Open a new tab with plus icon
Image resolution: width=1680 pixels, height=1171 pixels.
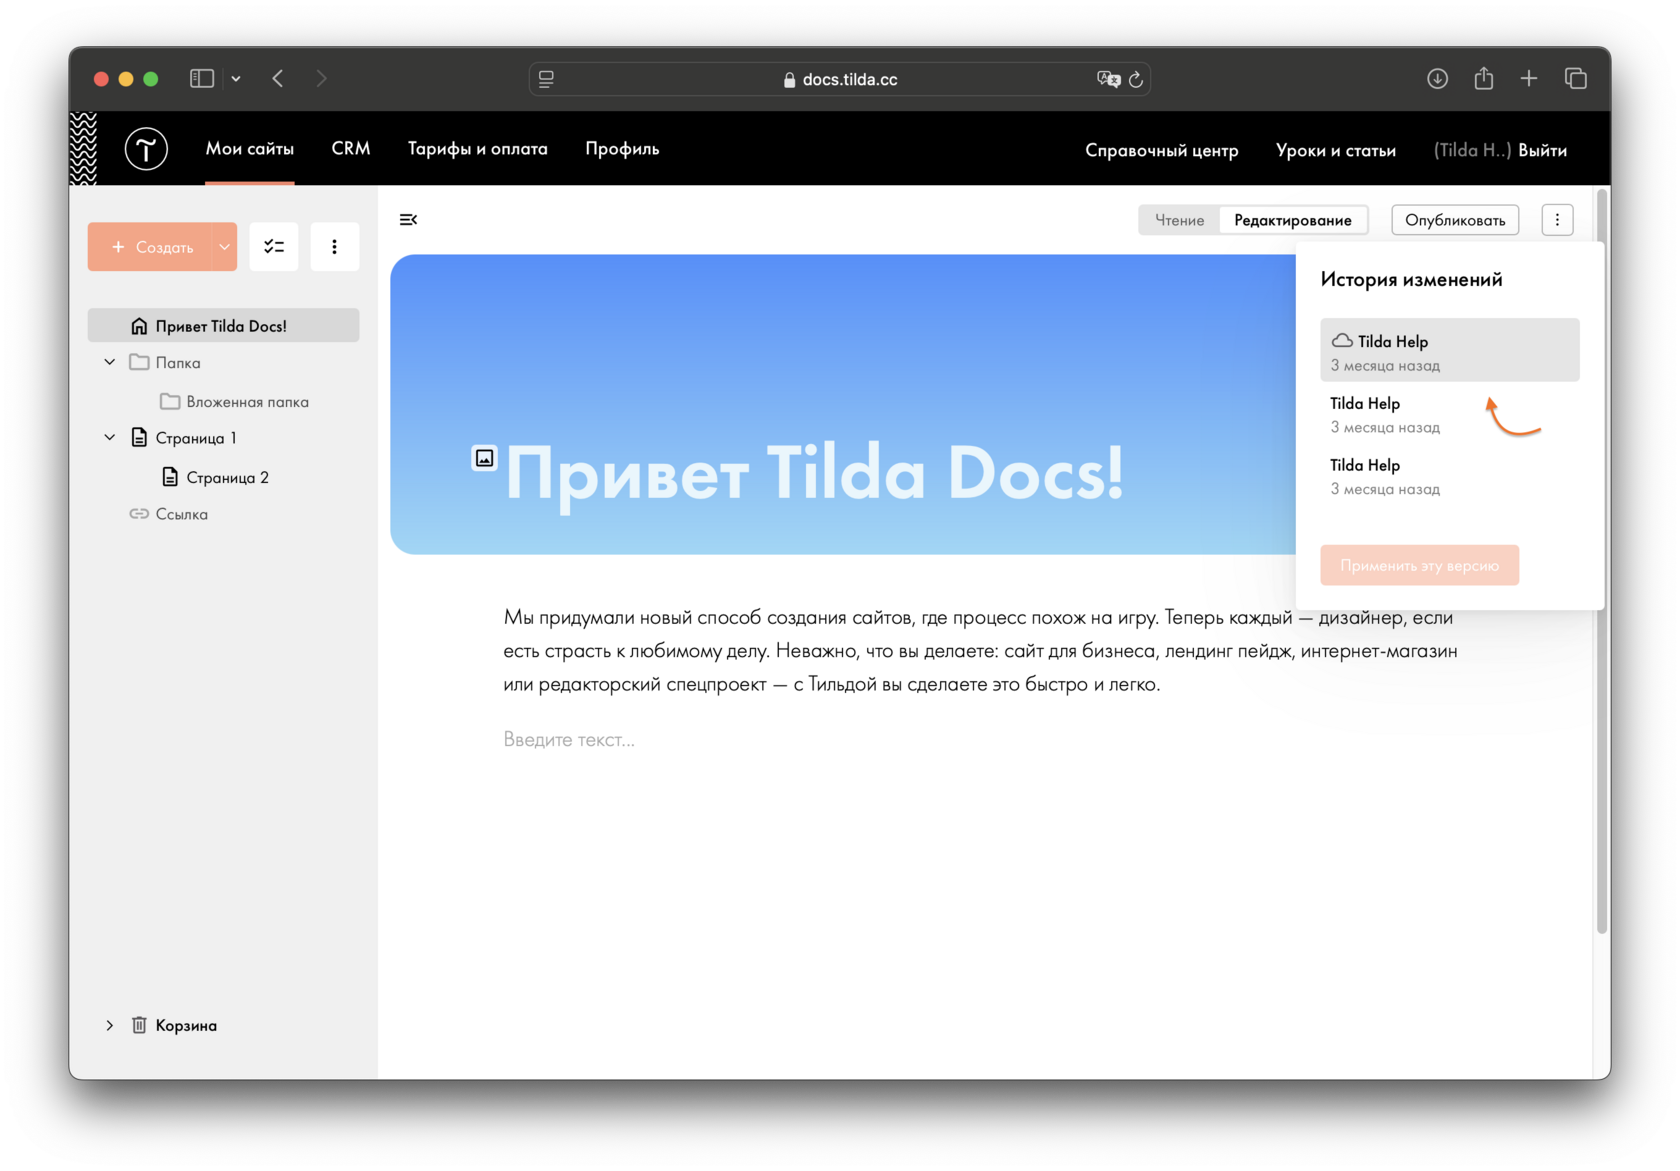pos(1529,78)
